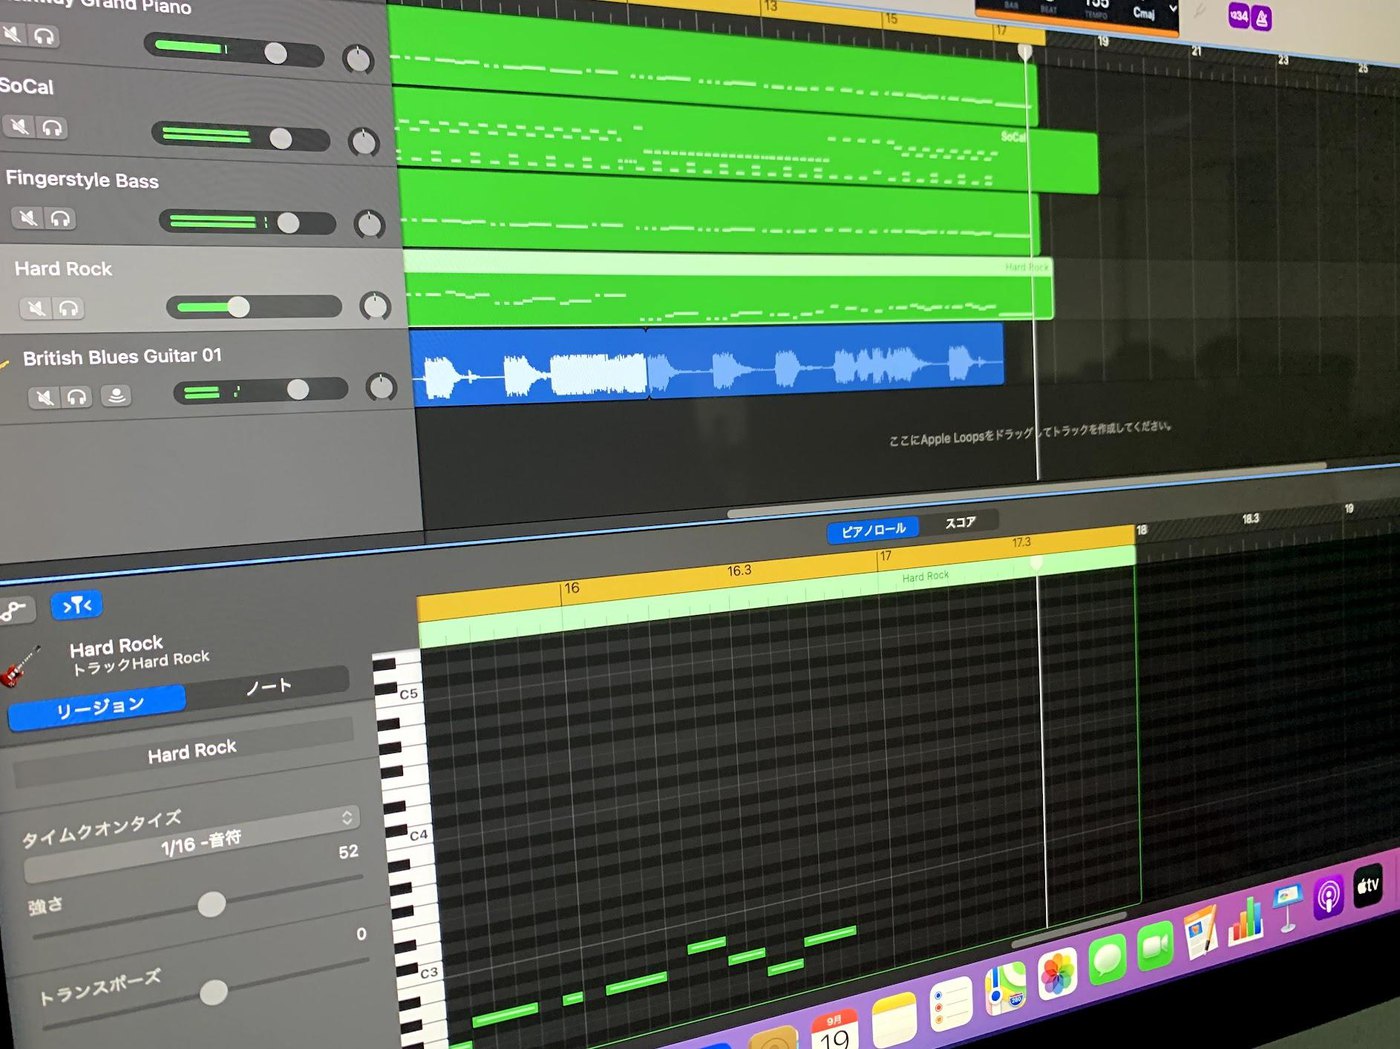Screen dimensions: 1400x1049
Task: Click the Hard Rock region name field
Action: point(185,752)
